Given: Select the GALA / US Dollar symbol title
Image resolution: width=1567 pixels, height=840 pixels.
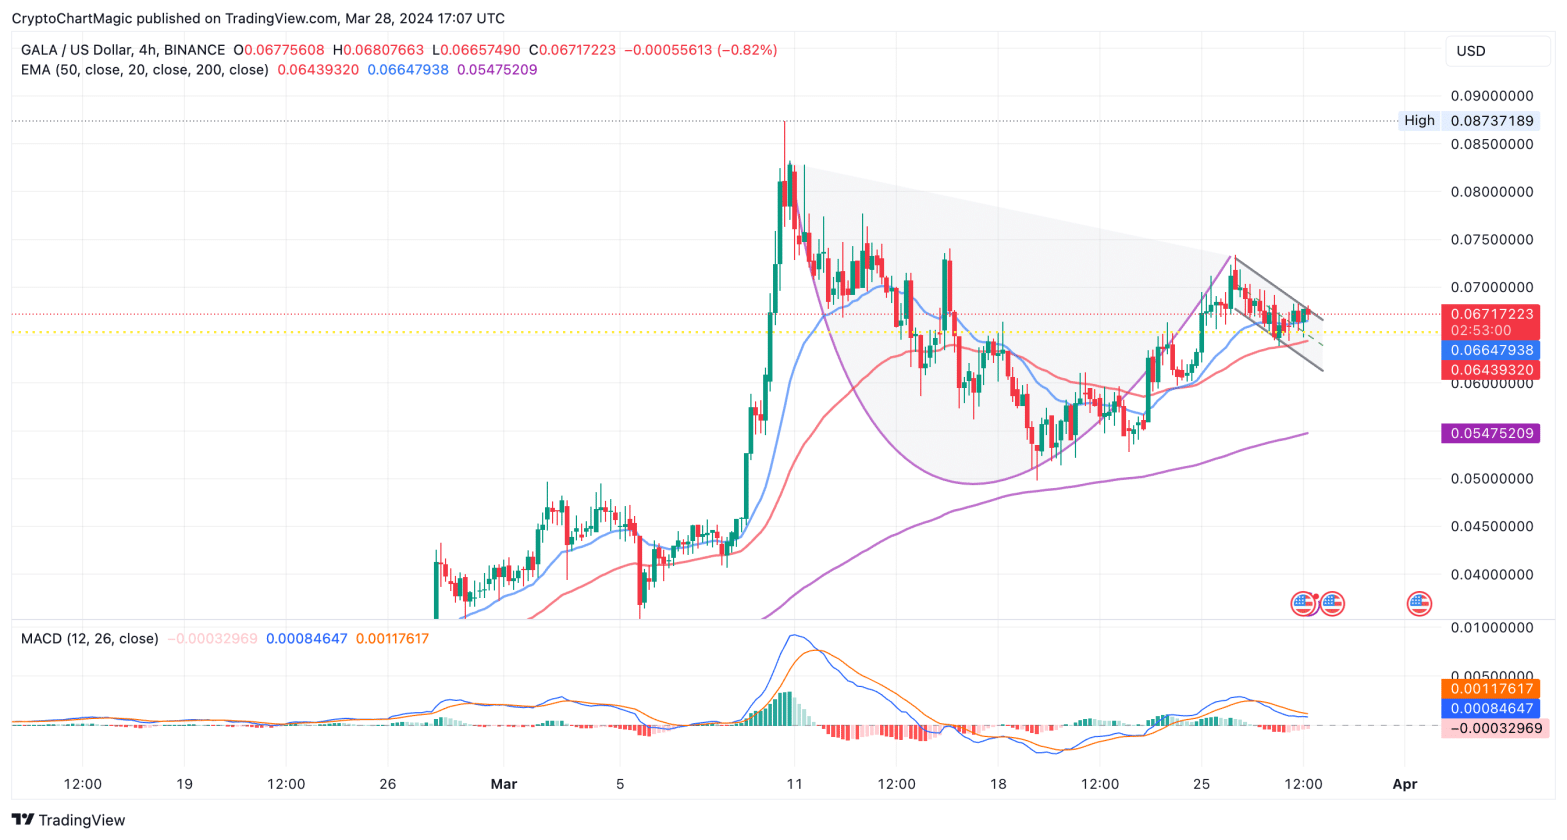Looking at the screenshot, I should click(124, 50).
